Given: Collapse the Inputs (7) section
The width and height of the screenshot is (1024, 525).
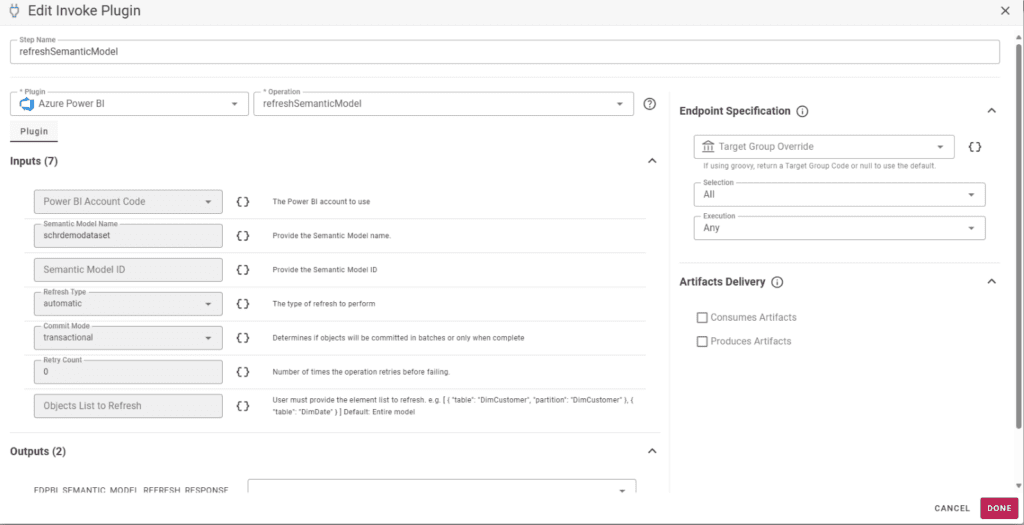Looking at the screenshot, I should pyautogui.click(x=651, y=161).
